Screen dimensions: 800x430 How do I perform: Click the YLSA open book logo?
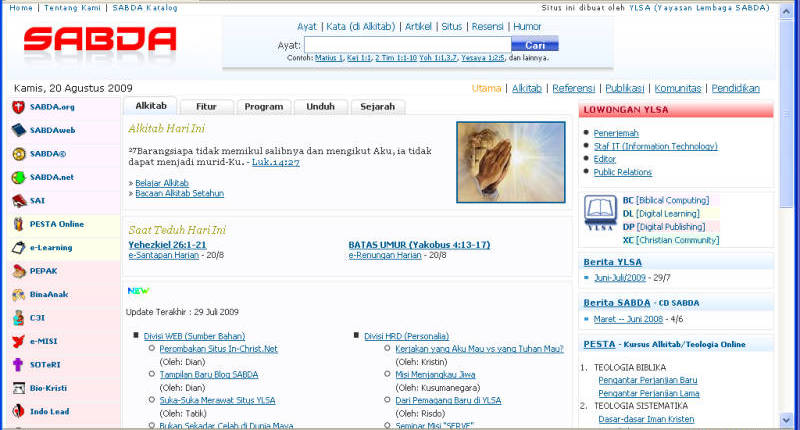(600, 213)
